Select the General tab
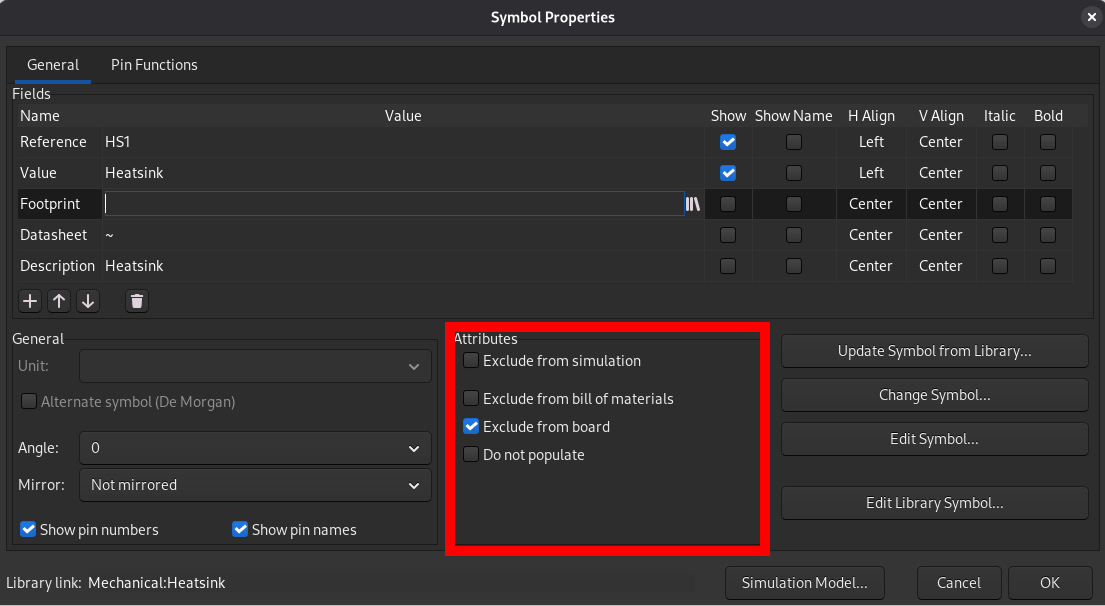The image size is (1105, 606). tap(53, 65)
